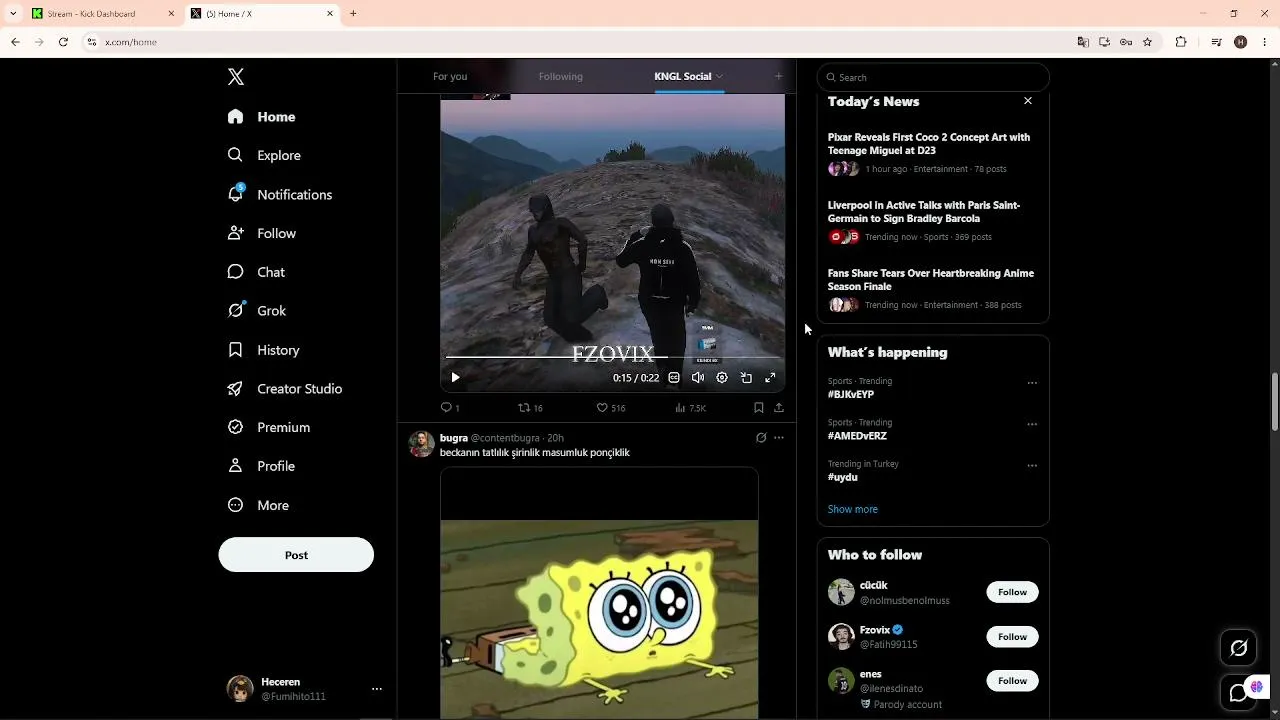
Task: Open the More menu in sidebar
Action: coord(258,505)
